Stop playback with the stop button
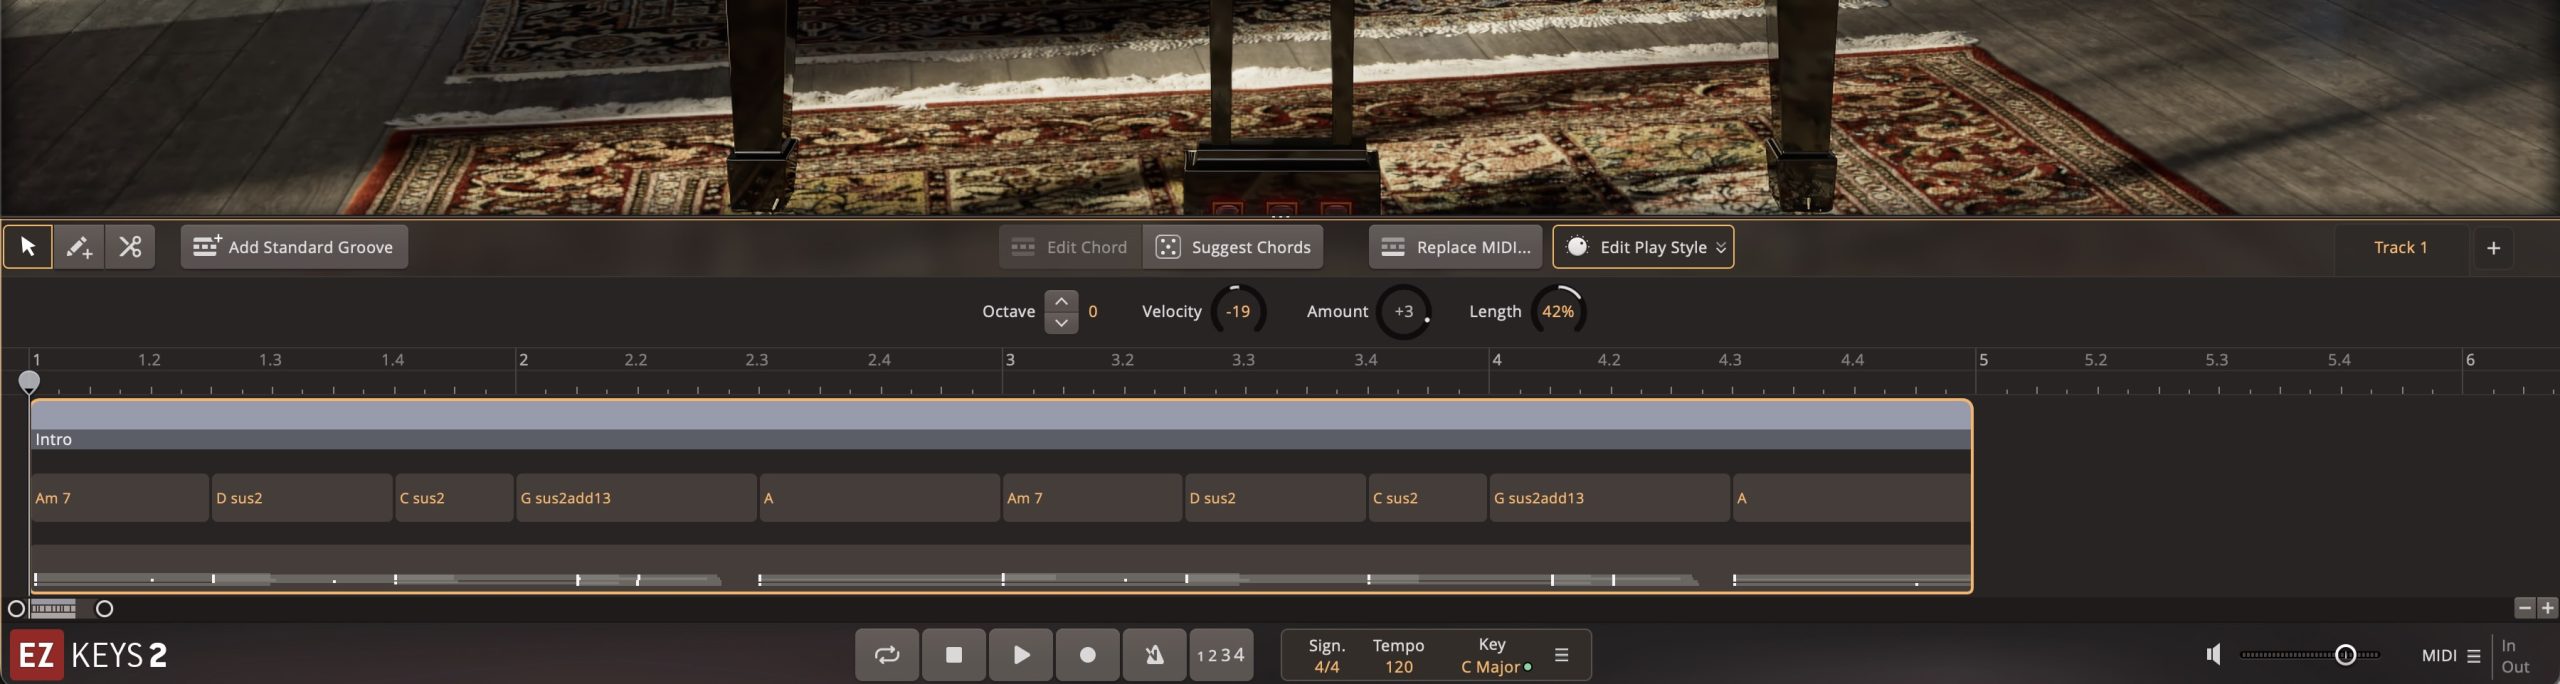Viewport: 2560px width, 684px height. [954, 655]
